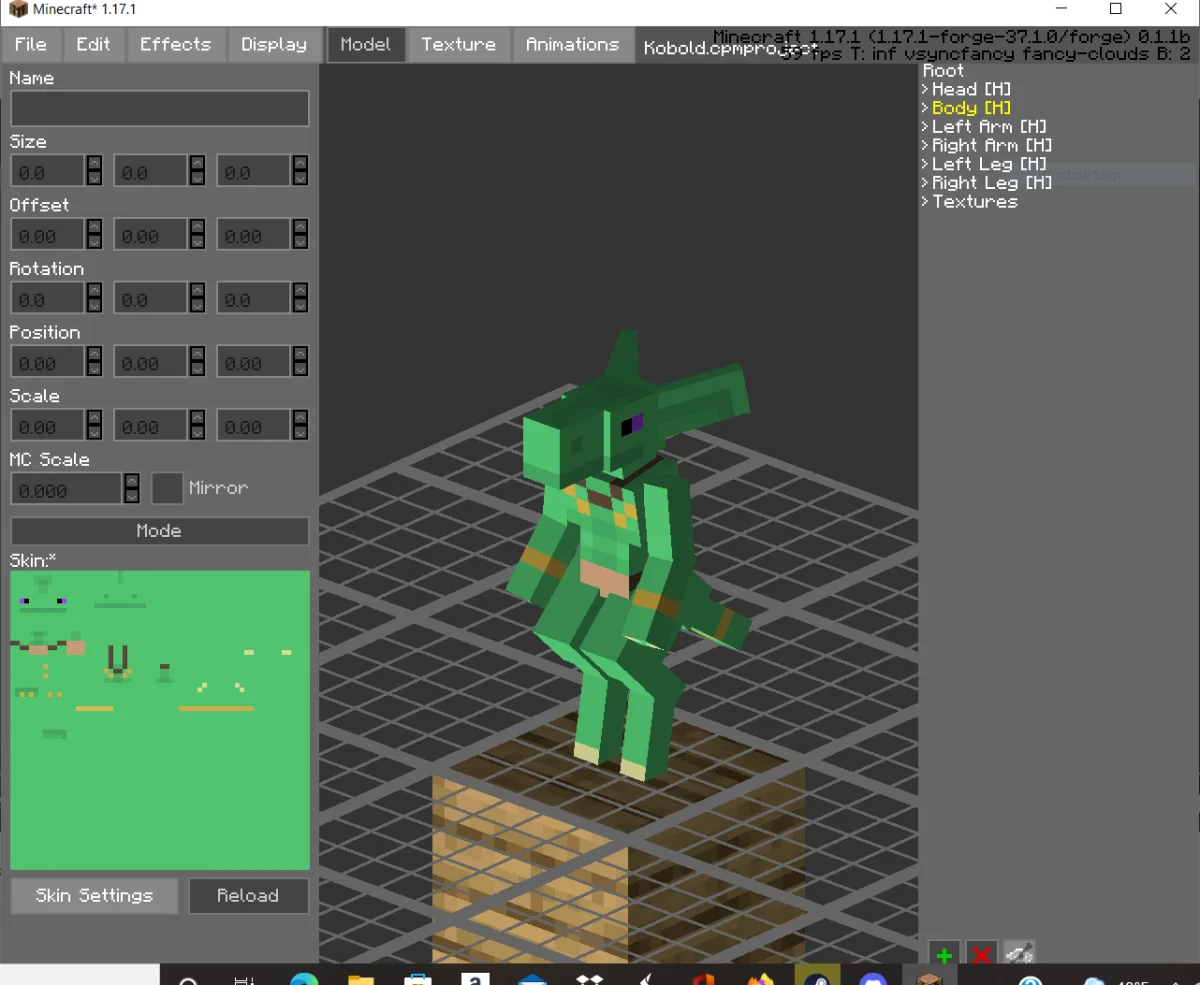Open Steam from the taskbar
Image resolution: width=1200 pixels, height=985 pixels.
coord(818,977)
